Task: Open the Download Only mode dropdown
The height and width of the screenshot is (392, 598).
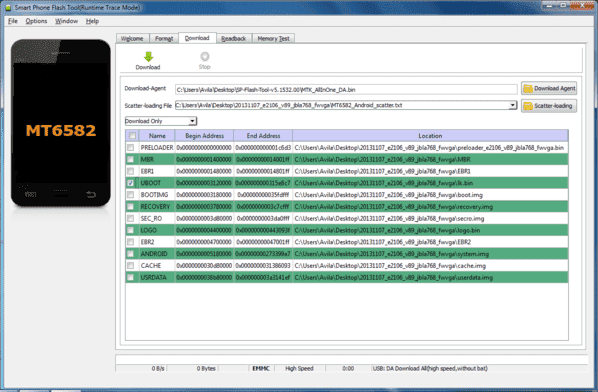Action: [161, 121]
